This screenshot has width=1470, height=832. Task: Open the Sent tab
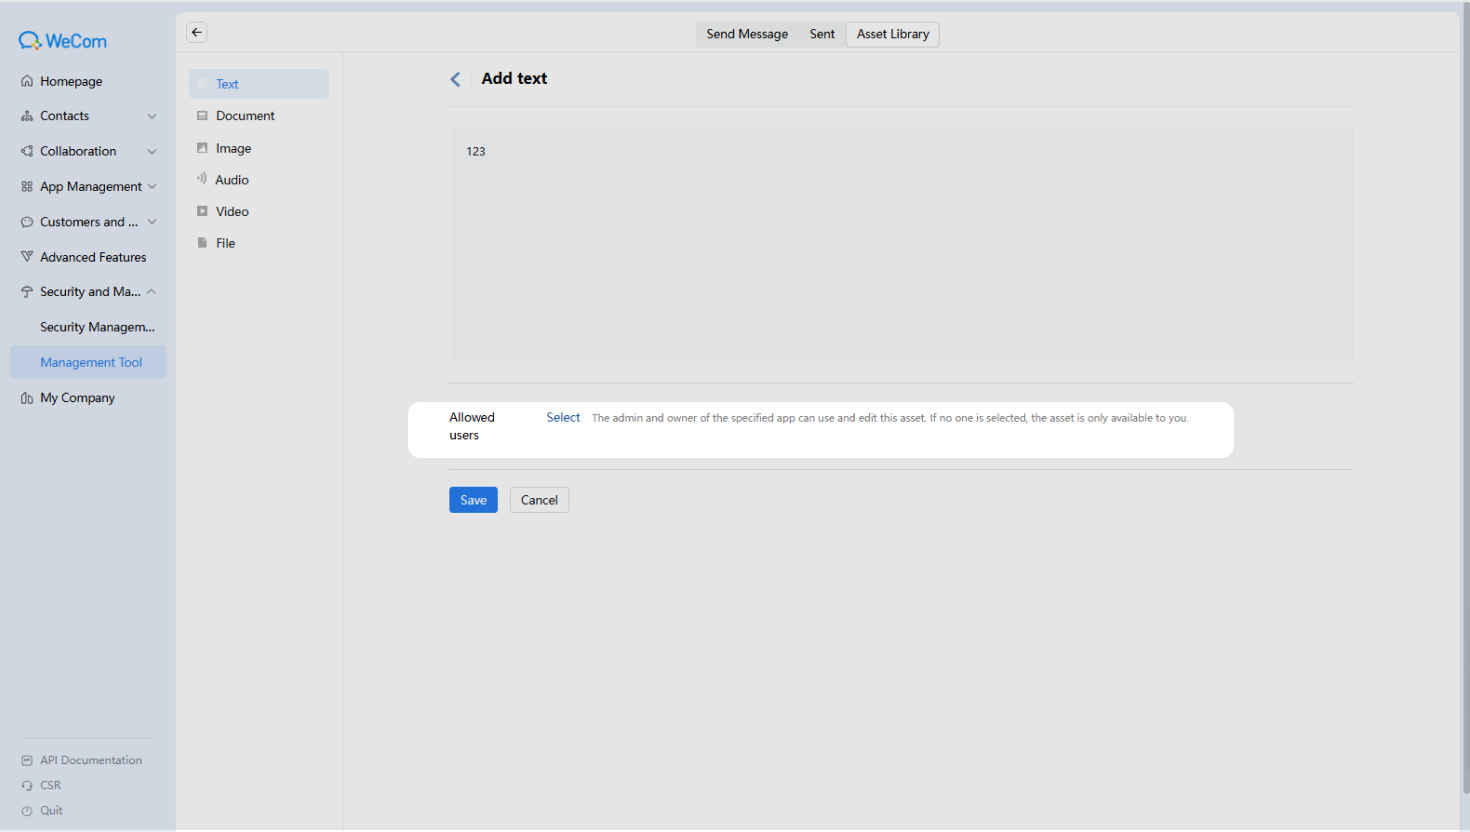point(822,34)
